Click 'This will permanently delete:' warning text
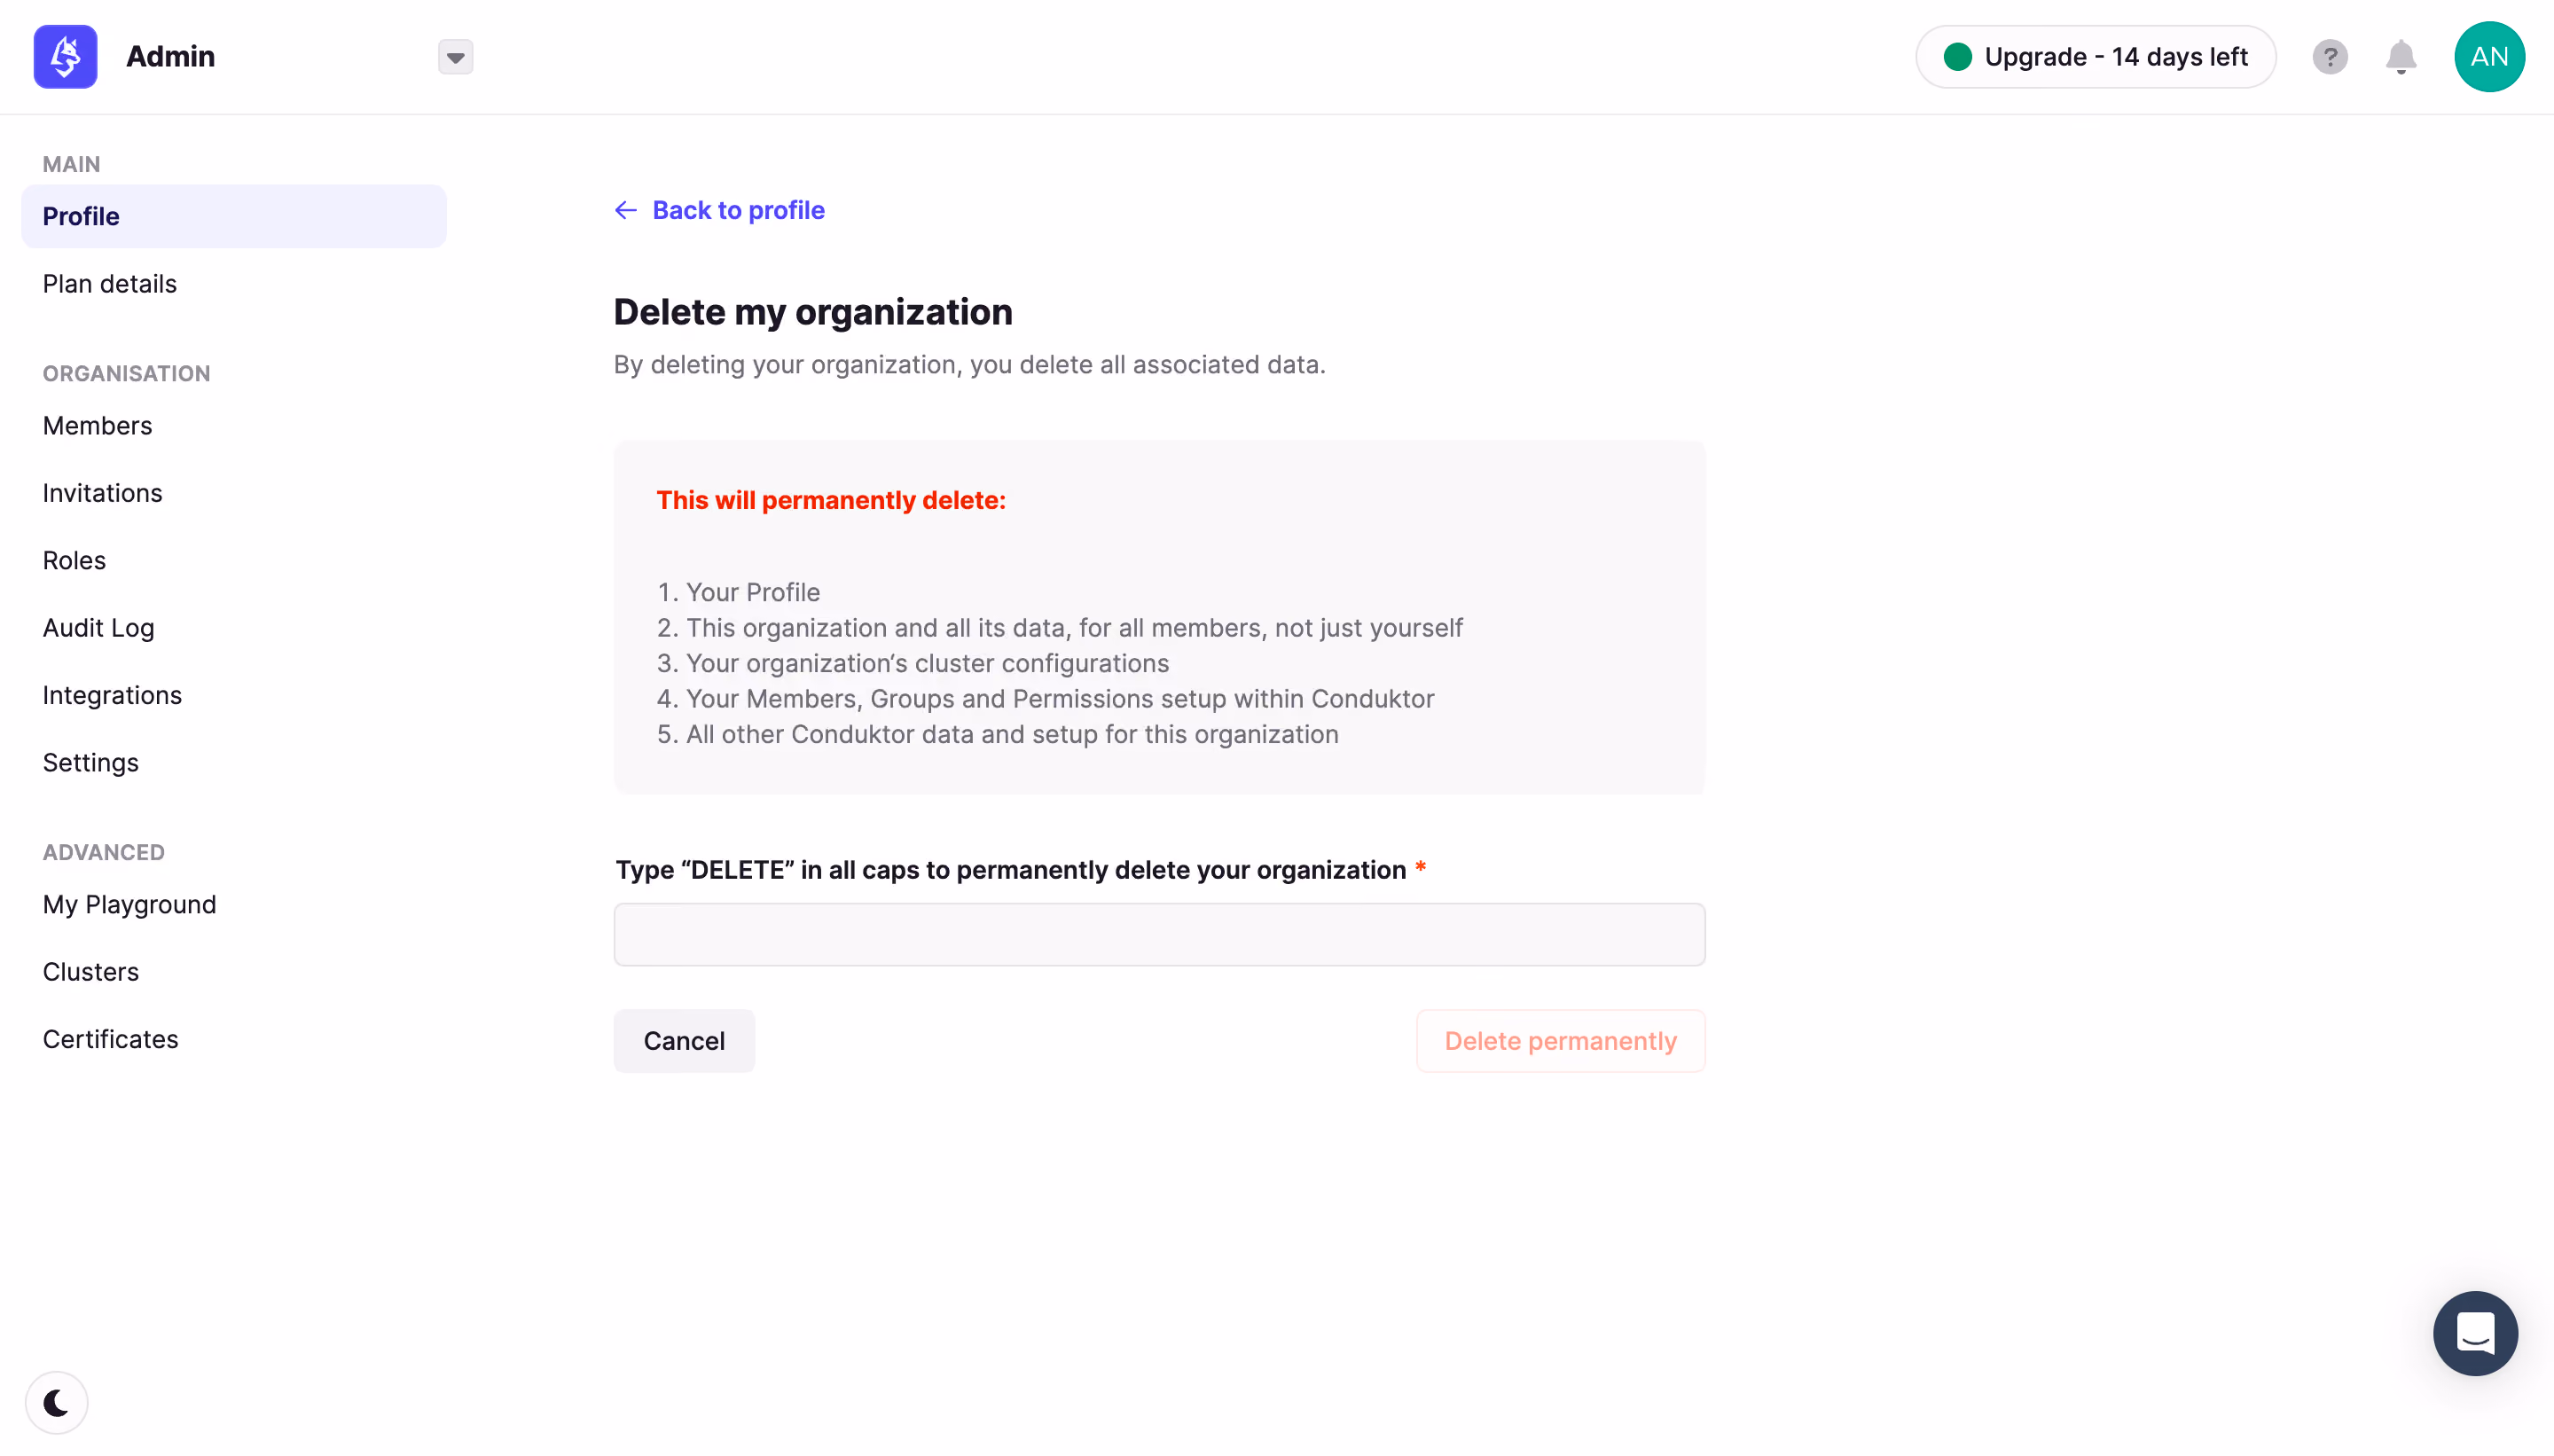The height and width of the screenshot is (1456, 2554). [x=830, y=500]
